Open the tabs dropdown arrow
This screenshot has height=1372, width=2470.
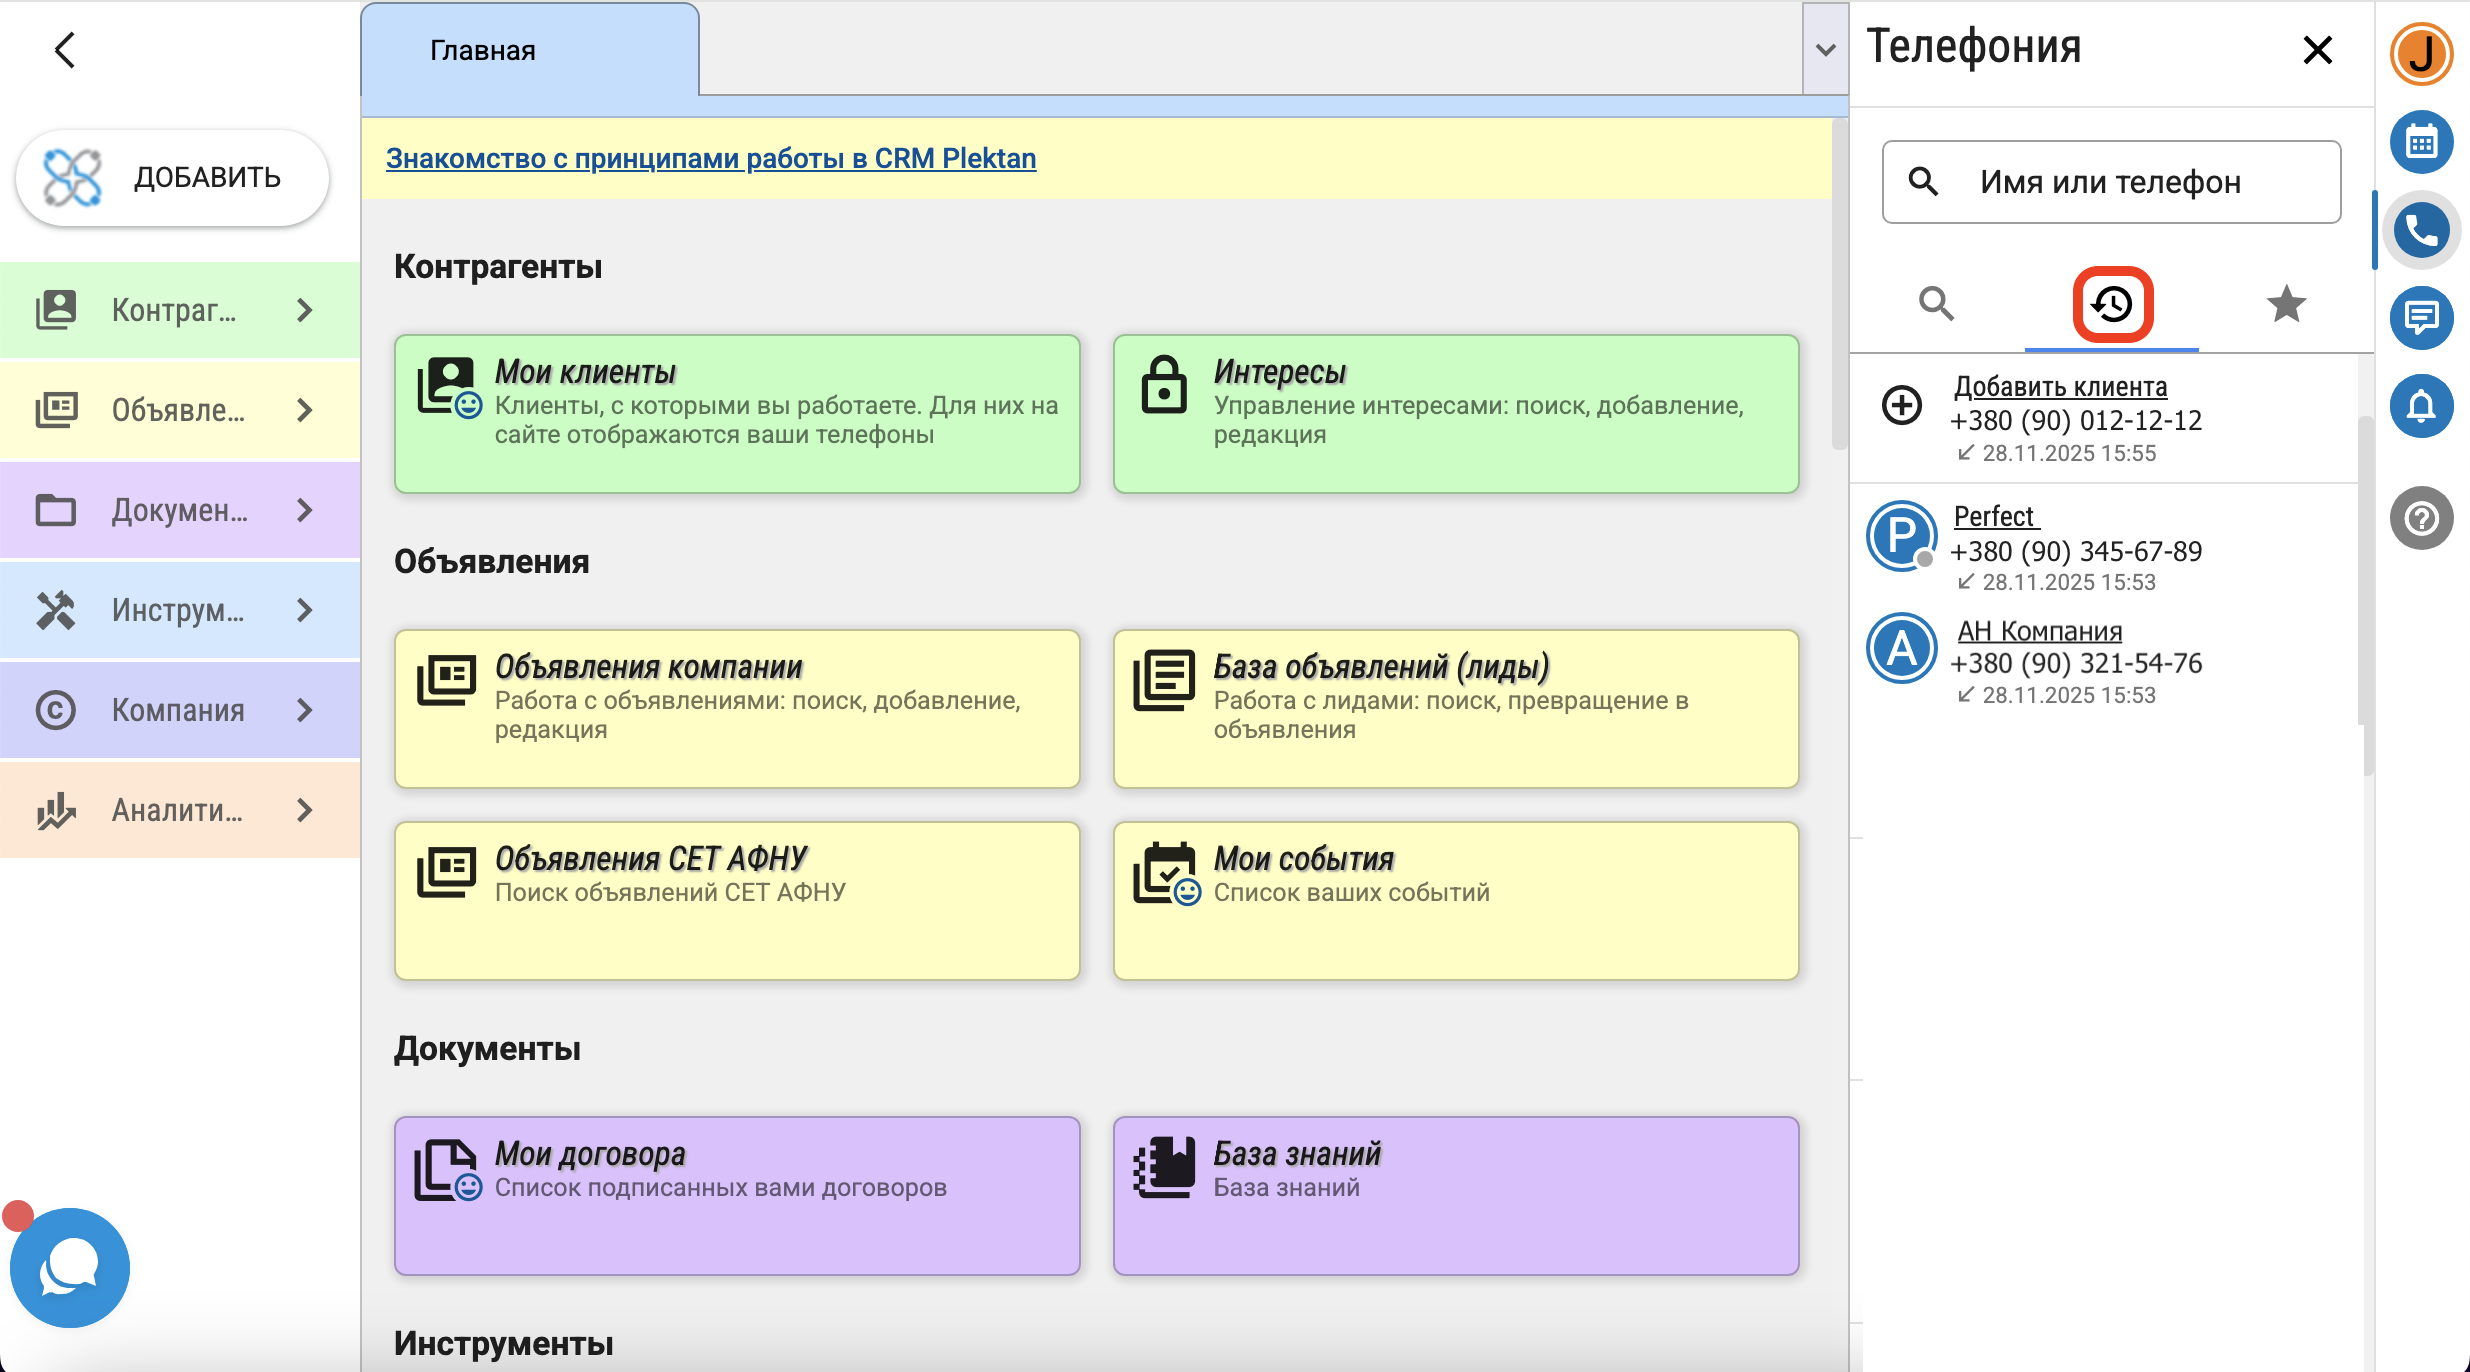coord(1825,50)
